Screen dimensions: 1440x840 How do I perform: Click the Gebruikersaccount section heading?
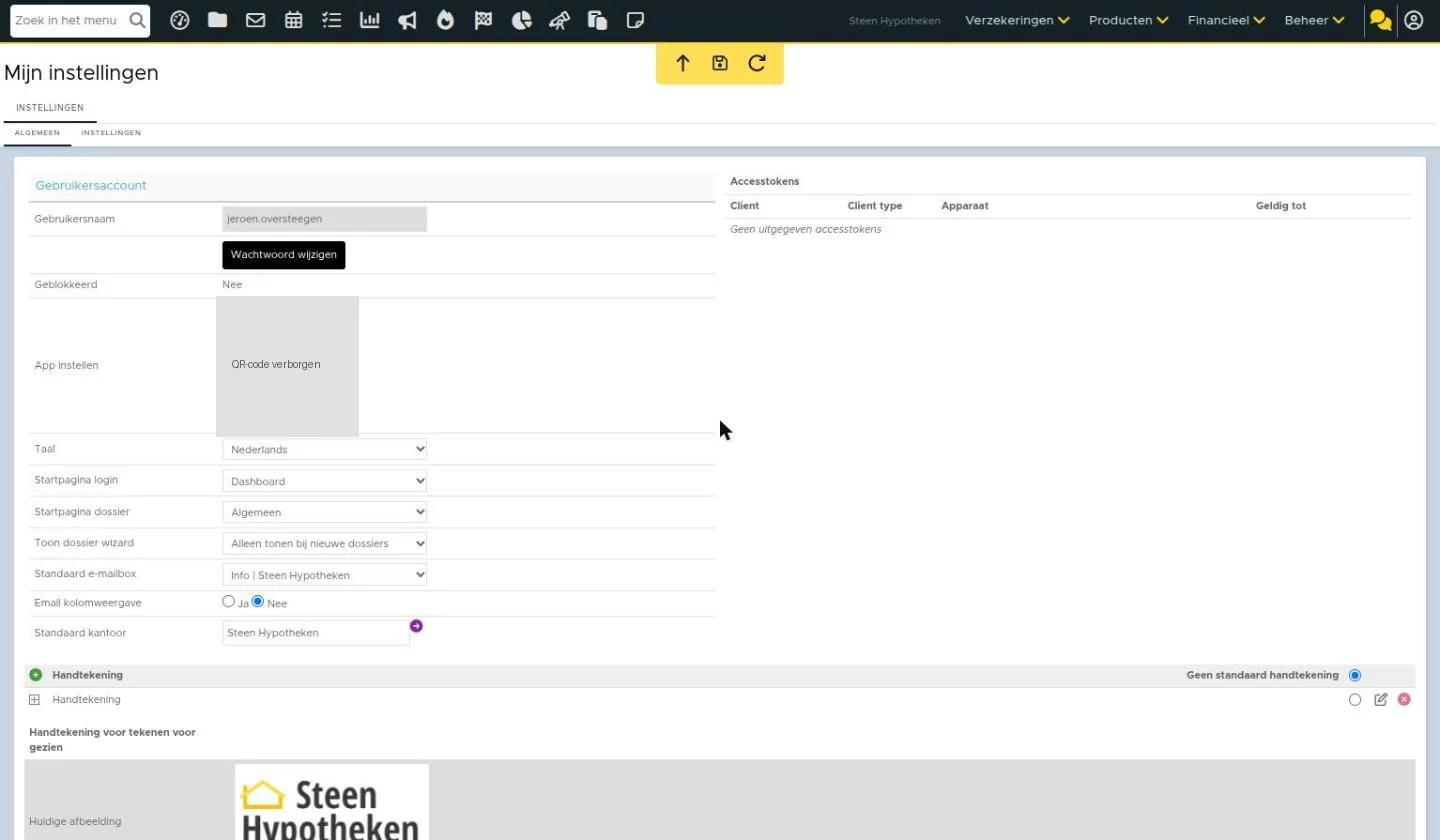tap(91, 186)
